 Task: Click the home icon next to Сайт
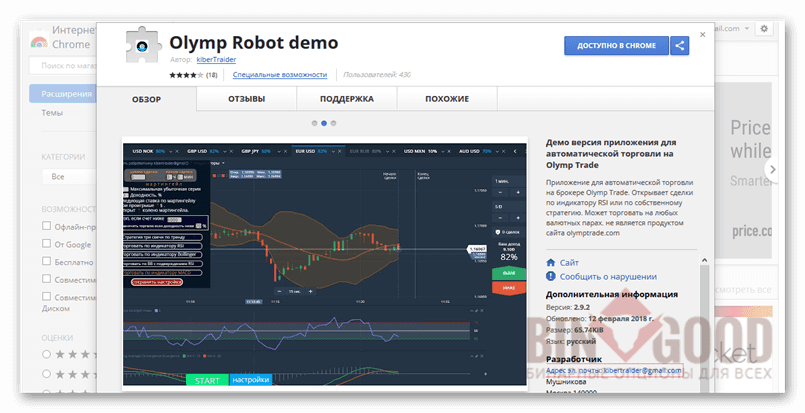pyautogui.click(x=551, y=262)
